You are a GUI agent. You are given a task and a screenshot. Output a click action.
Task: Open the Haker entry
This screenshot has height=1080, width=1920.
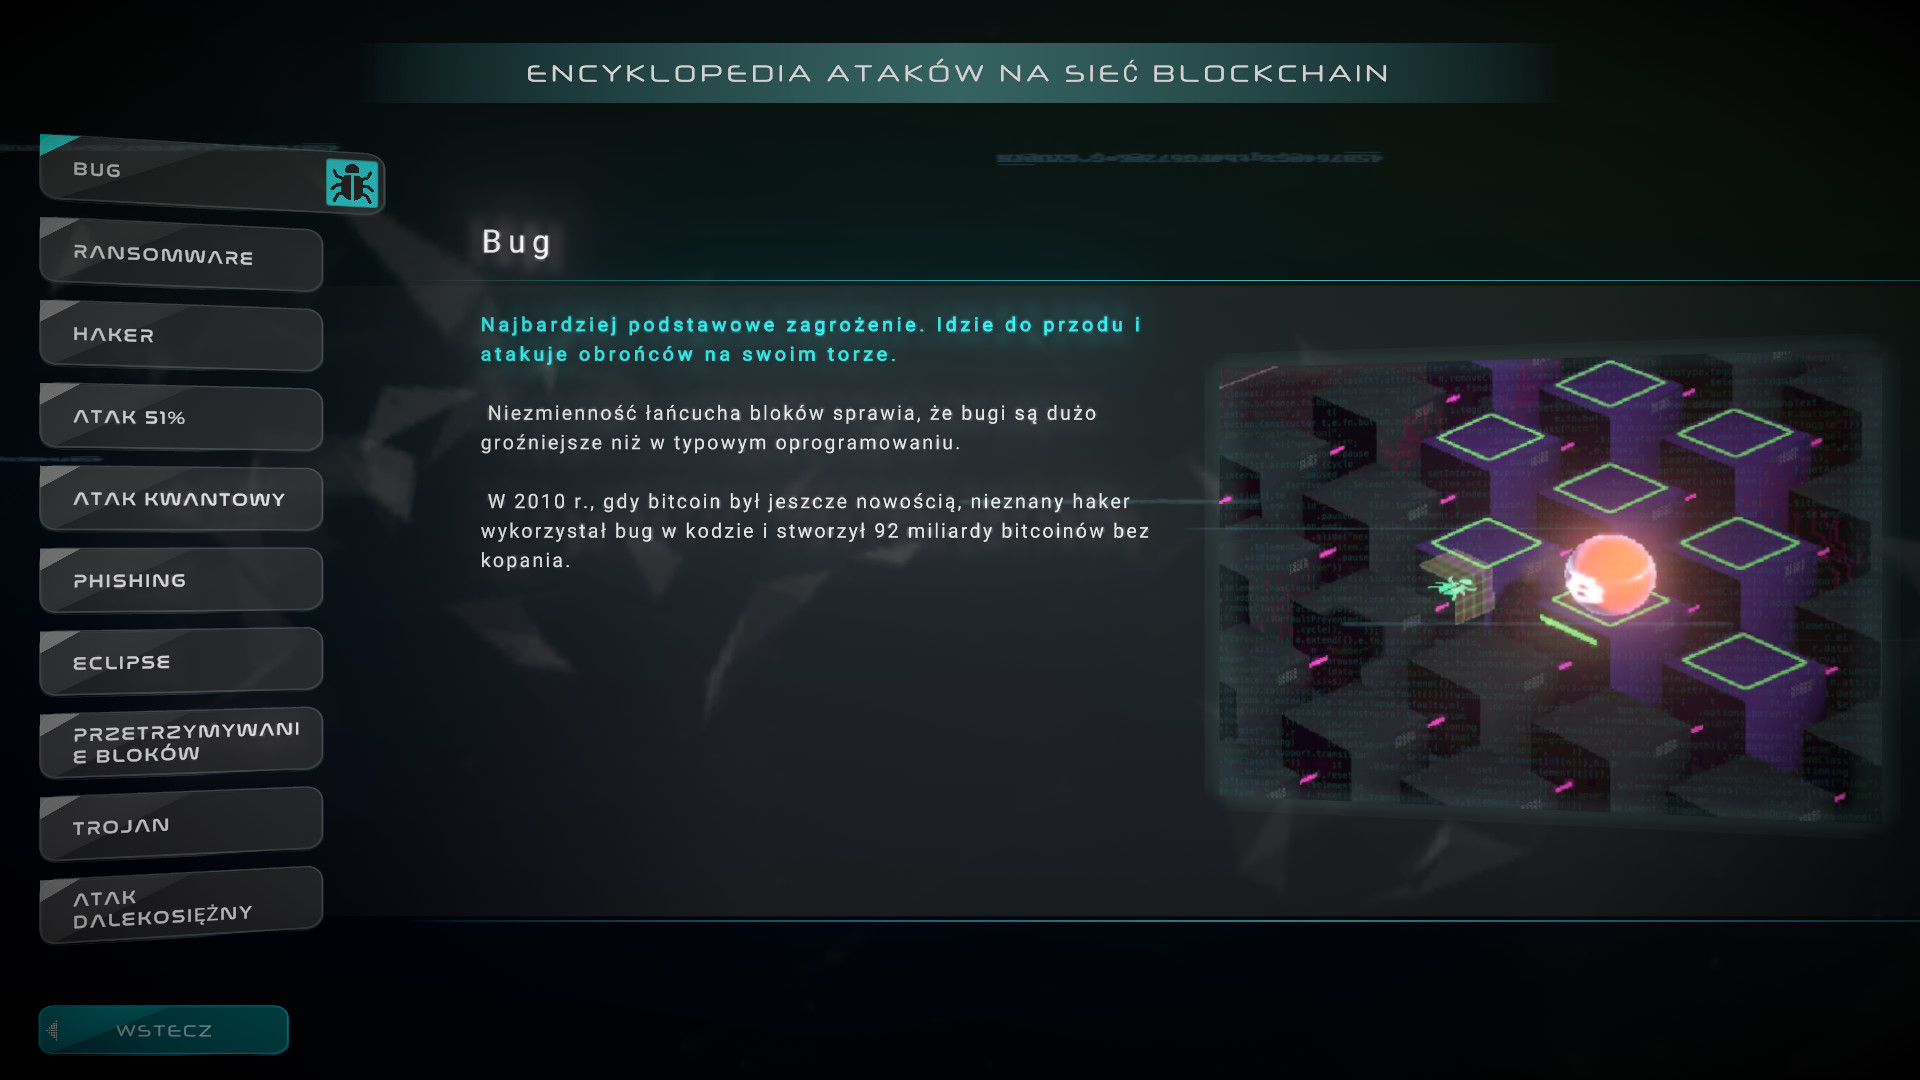pos(181,336)
